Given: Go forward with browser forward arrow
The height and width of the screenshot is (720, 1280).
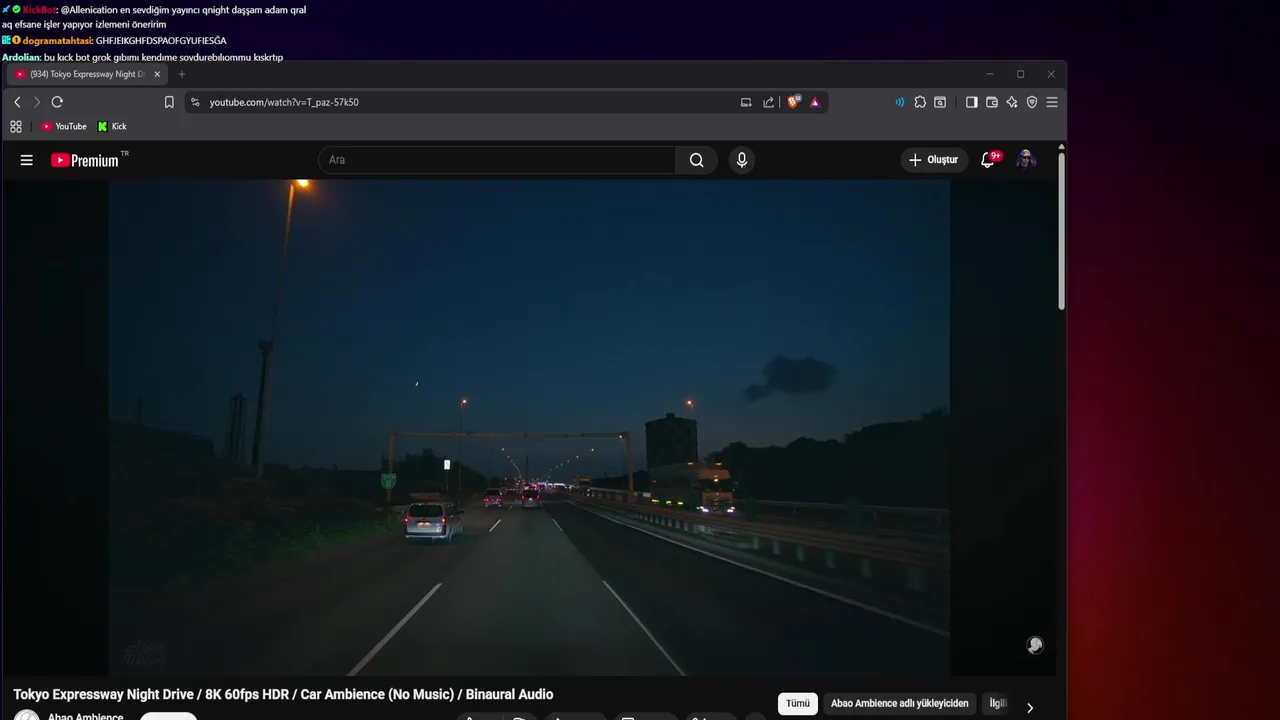Looking at the screenshot, I should click(37, 102).
